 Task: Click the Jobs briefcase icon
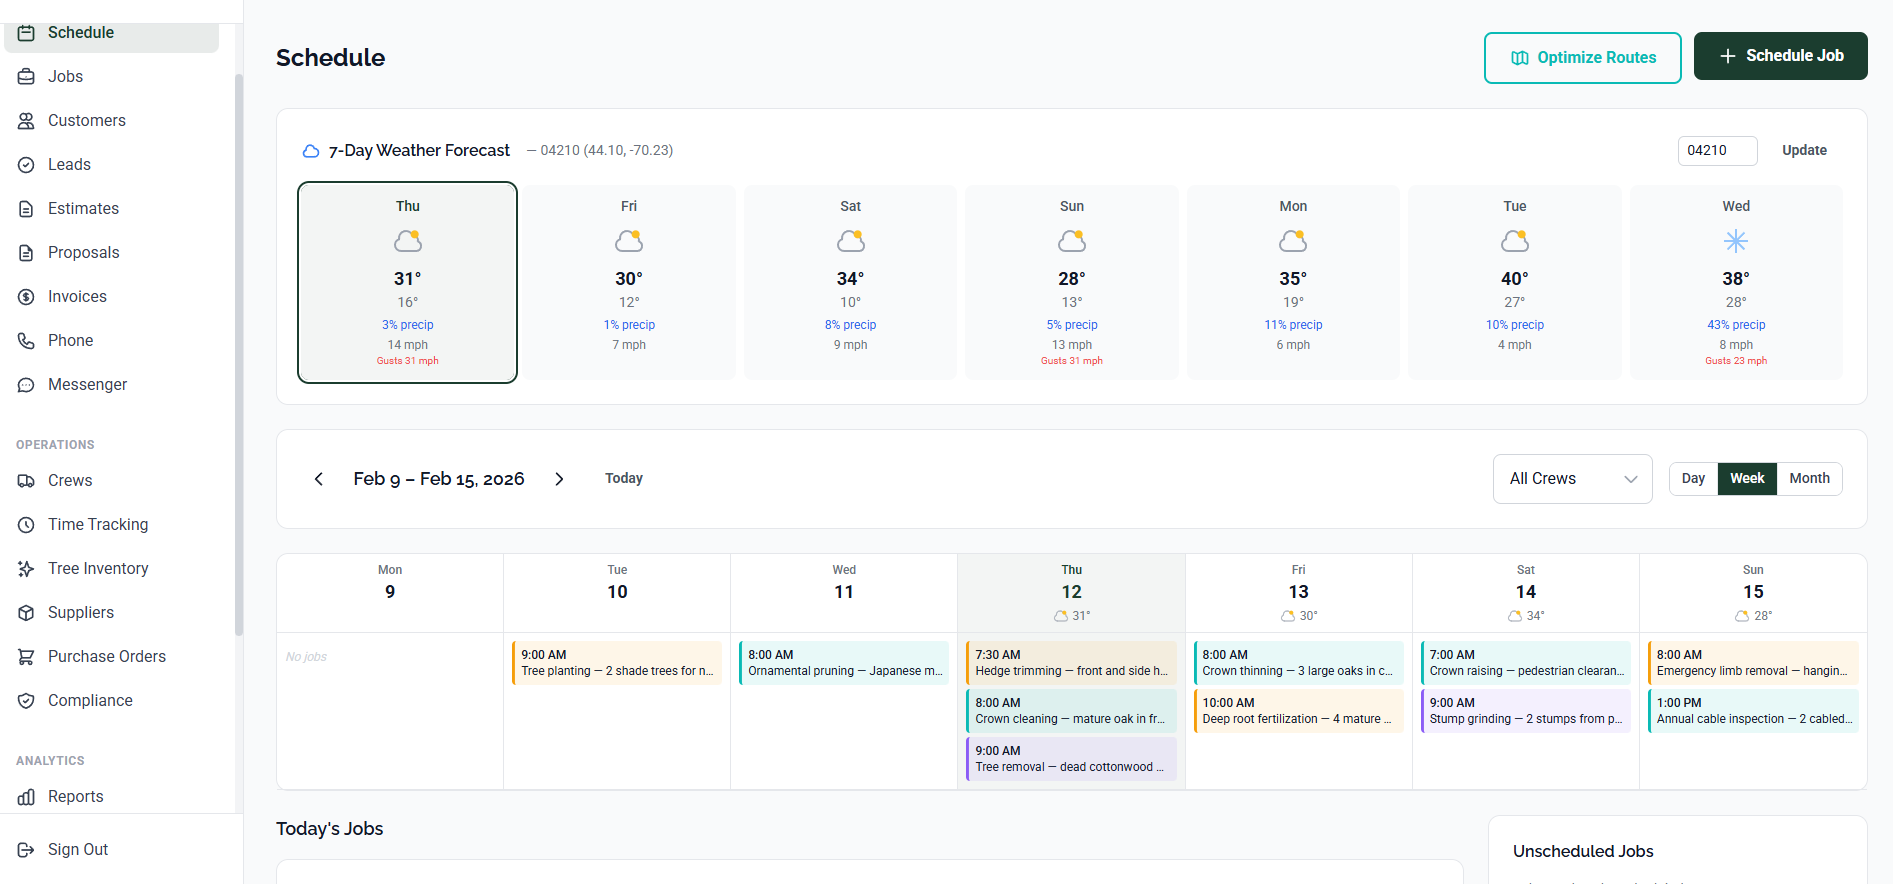coord(26,77)
